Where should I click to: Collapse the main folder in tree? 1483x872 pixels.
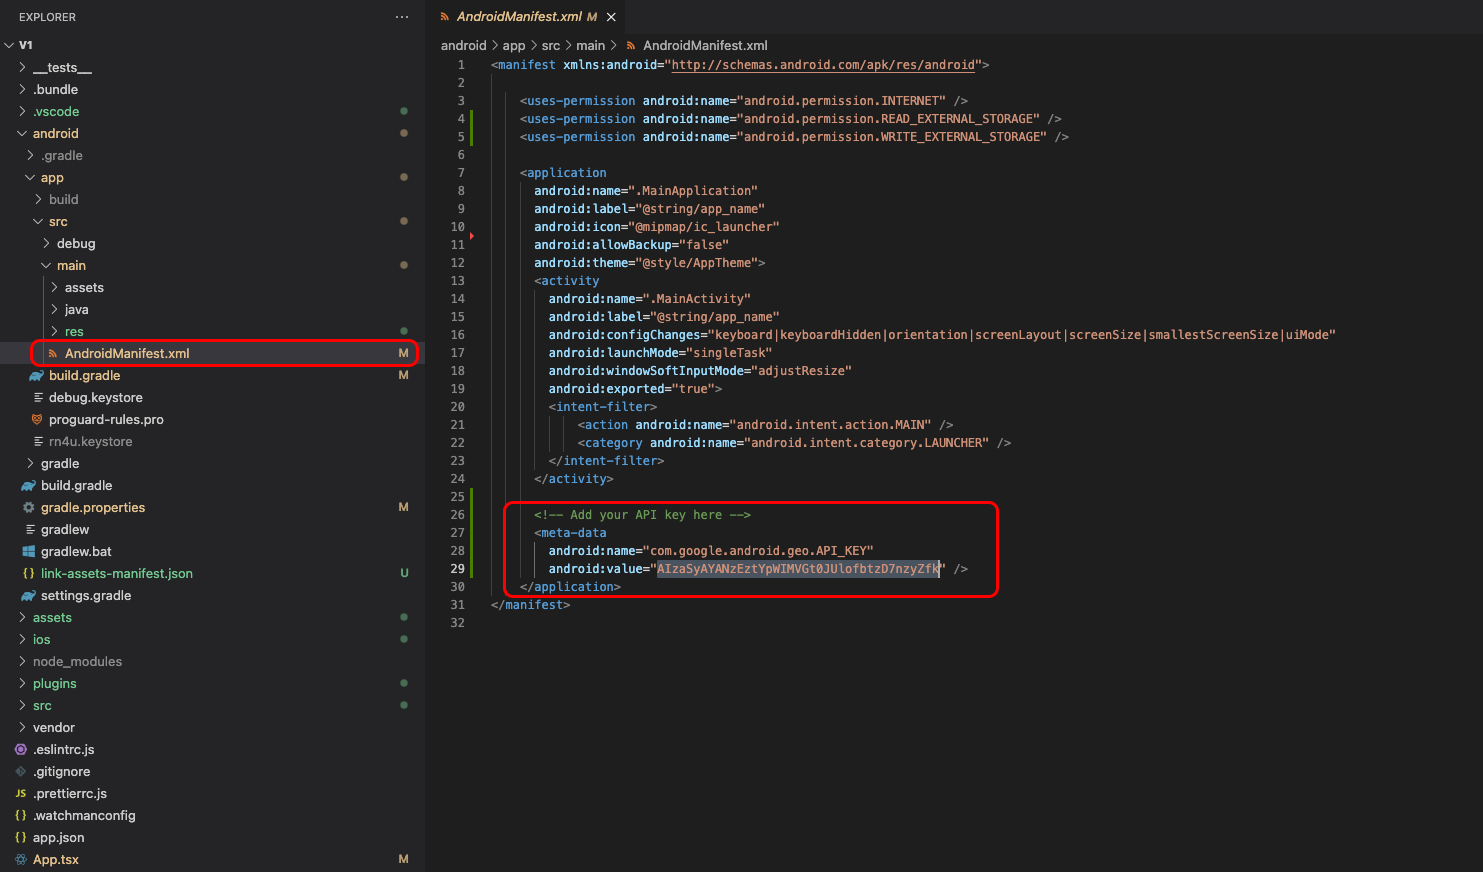point(46,266)
